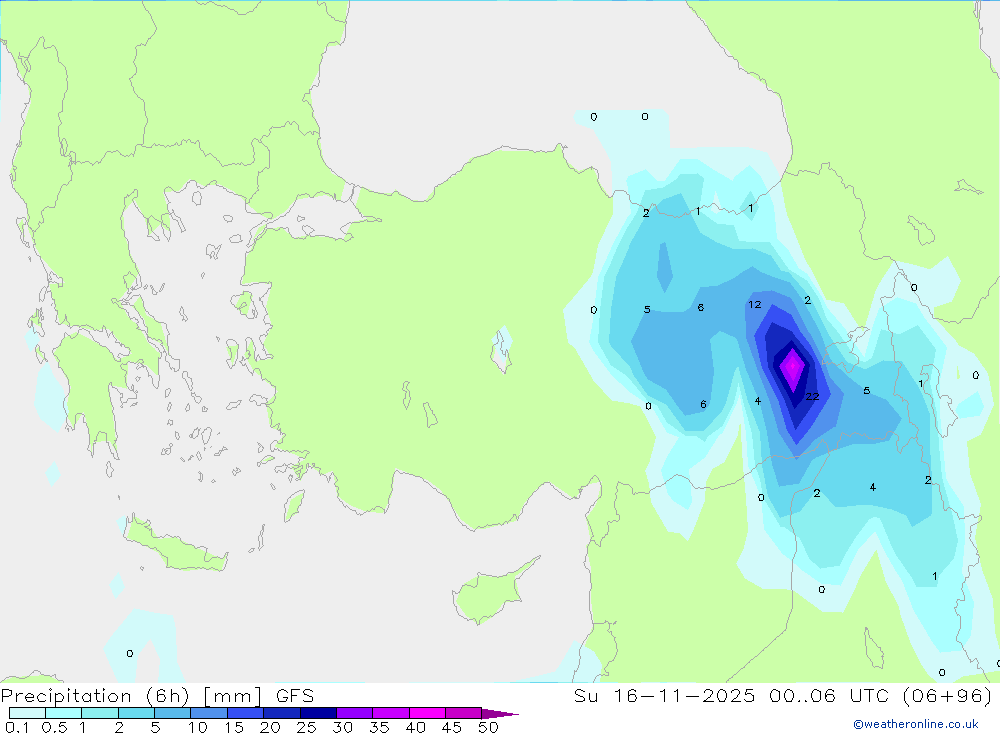The image size is (1000, 733).
Task: Click the legend label "15"
Action: (x=233, y=727)
